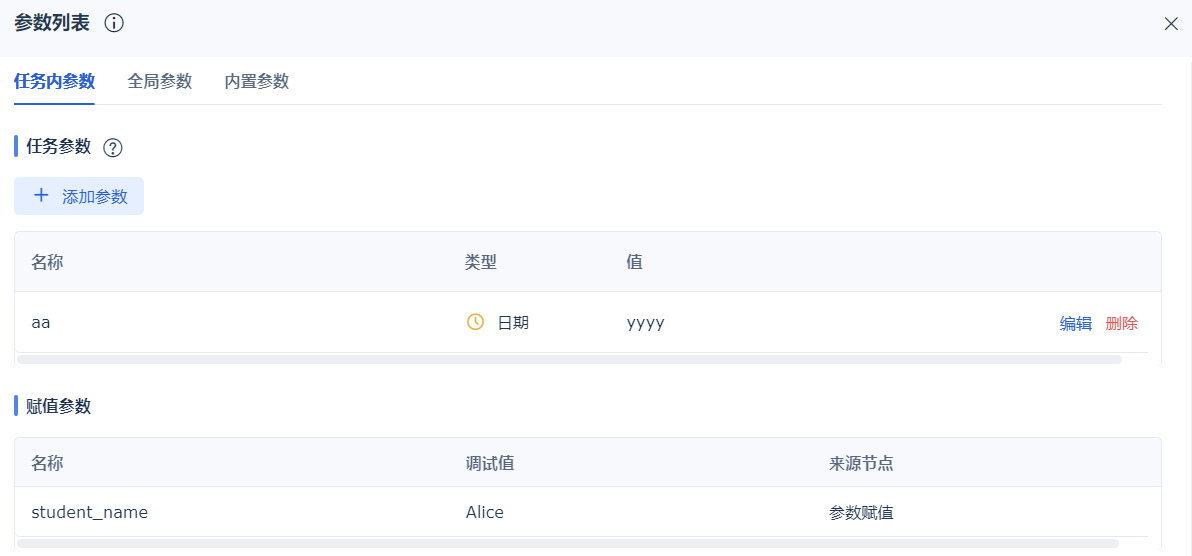Click the 值 column header in task table

pos(634,262)
